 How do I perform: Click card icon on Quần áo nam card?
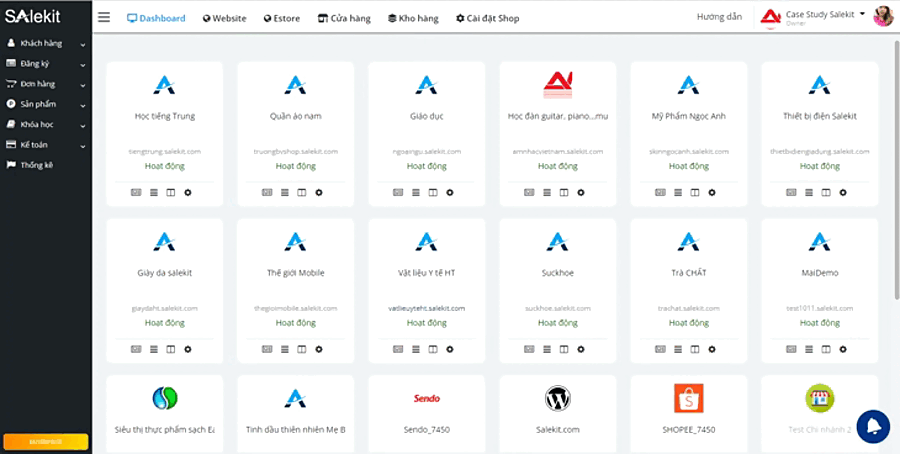click(267, 192)
